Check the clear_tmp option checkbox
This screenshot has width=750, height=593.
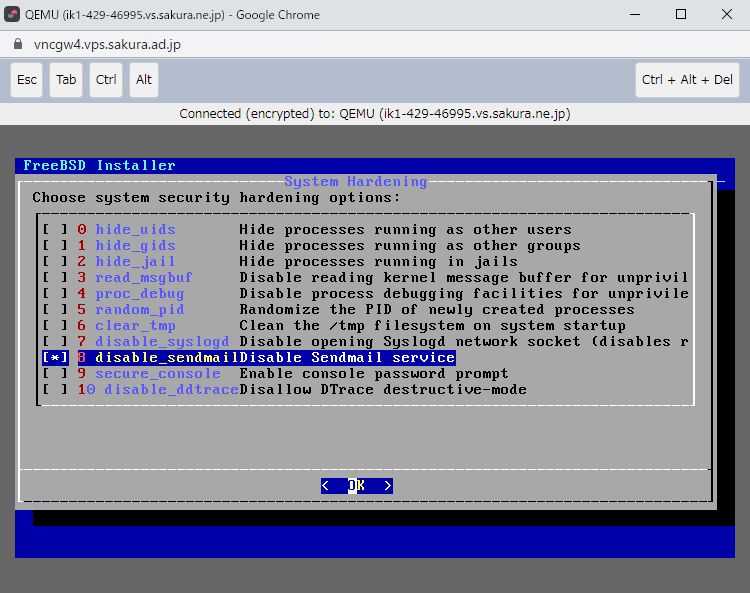55,326
